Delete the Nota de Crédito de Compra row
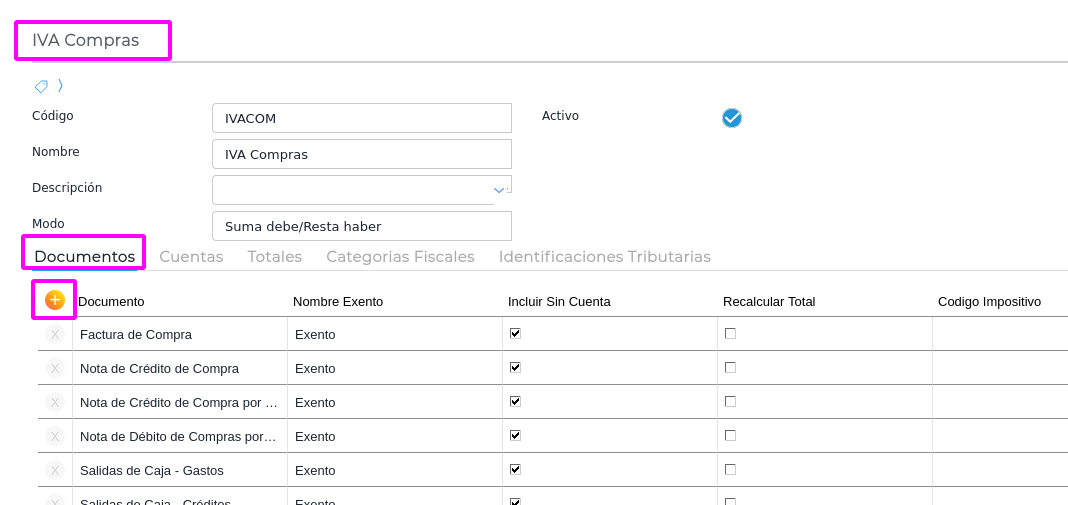The width and height of the screenshot is (1068, 505). coord(55,369)
